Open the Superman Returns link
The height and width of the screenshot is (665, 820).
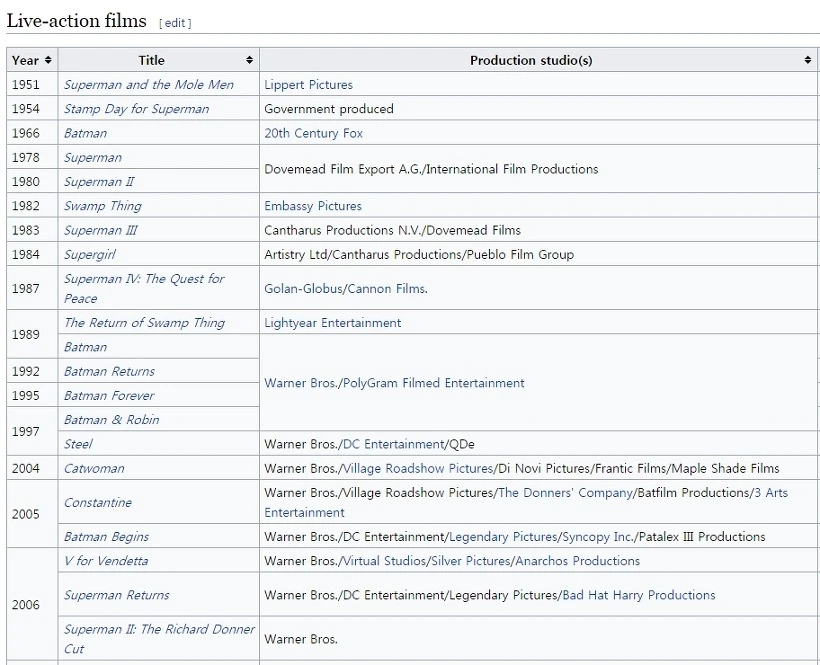117,595
